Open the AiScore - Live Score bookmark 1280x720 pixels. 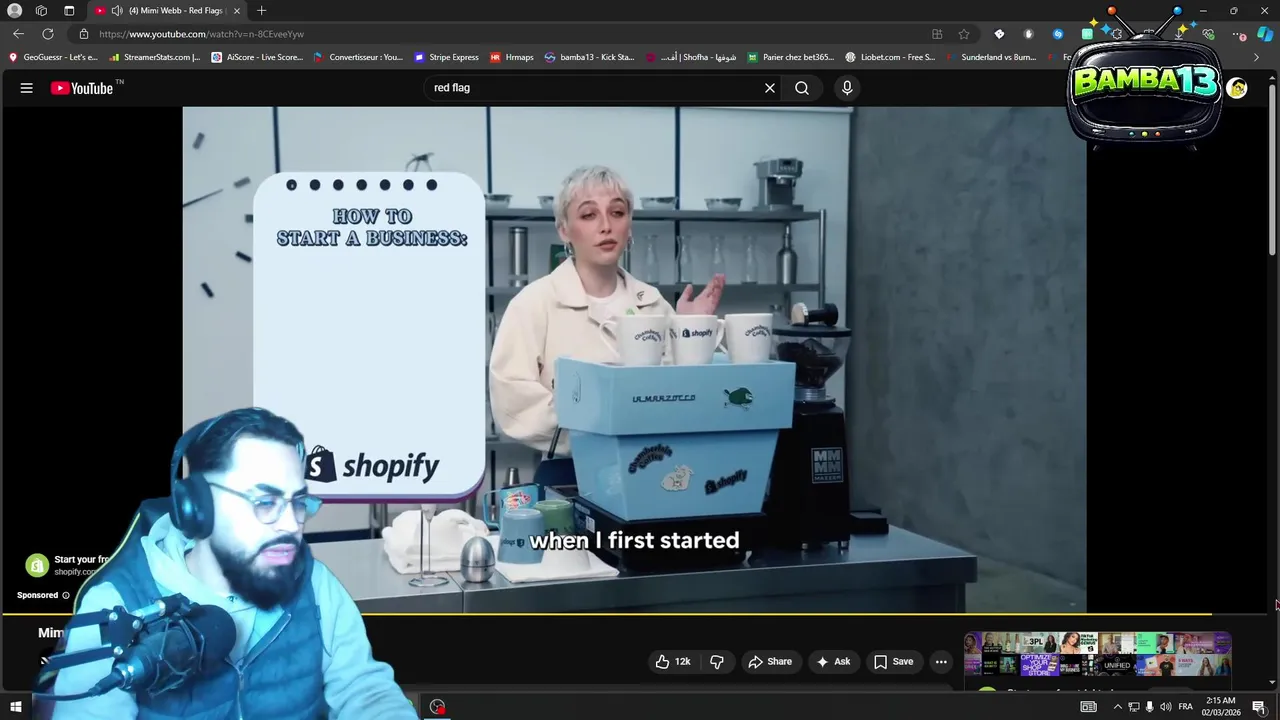(x=258, y=57)
